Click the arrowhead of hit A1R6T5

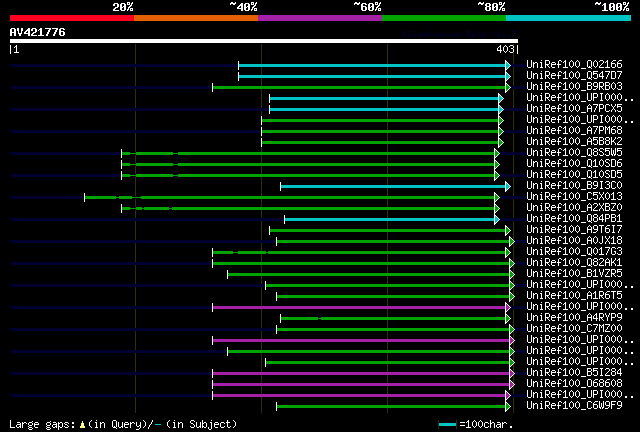tap(512, 296)
